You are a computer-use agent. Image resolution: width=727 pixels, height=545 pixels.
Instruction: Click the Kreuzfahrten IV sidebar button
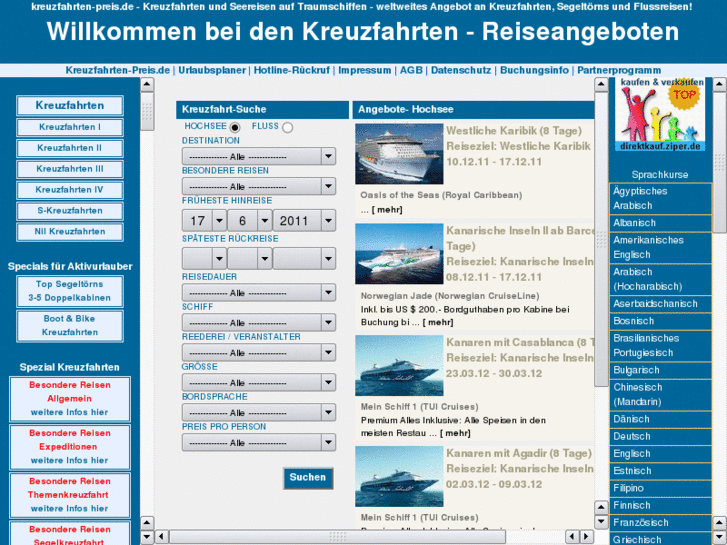point(70,190)
